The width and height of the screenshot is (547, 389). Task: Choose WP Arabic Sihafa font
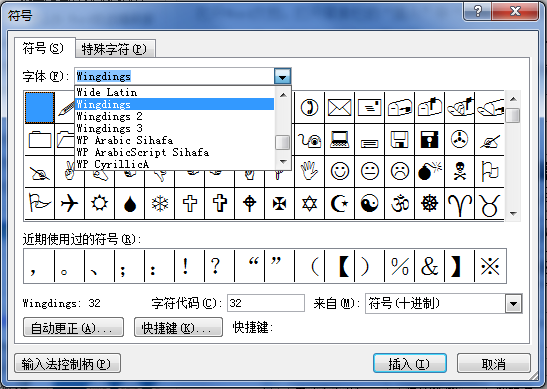tap(175, 140)
